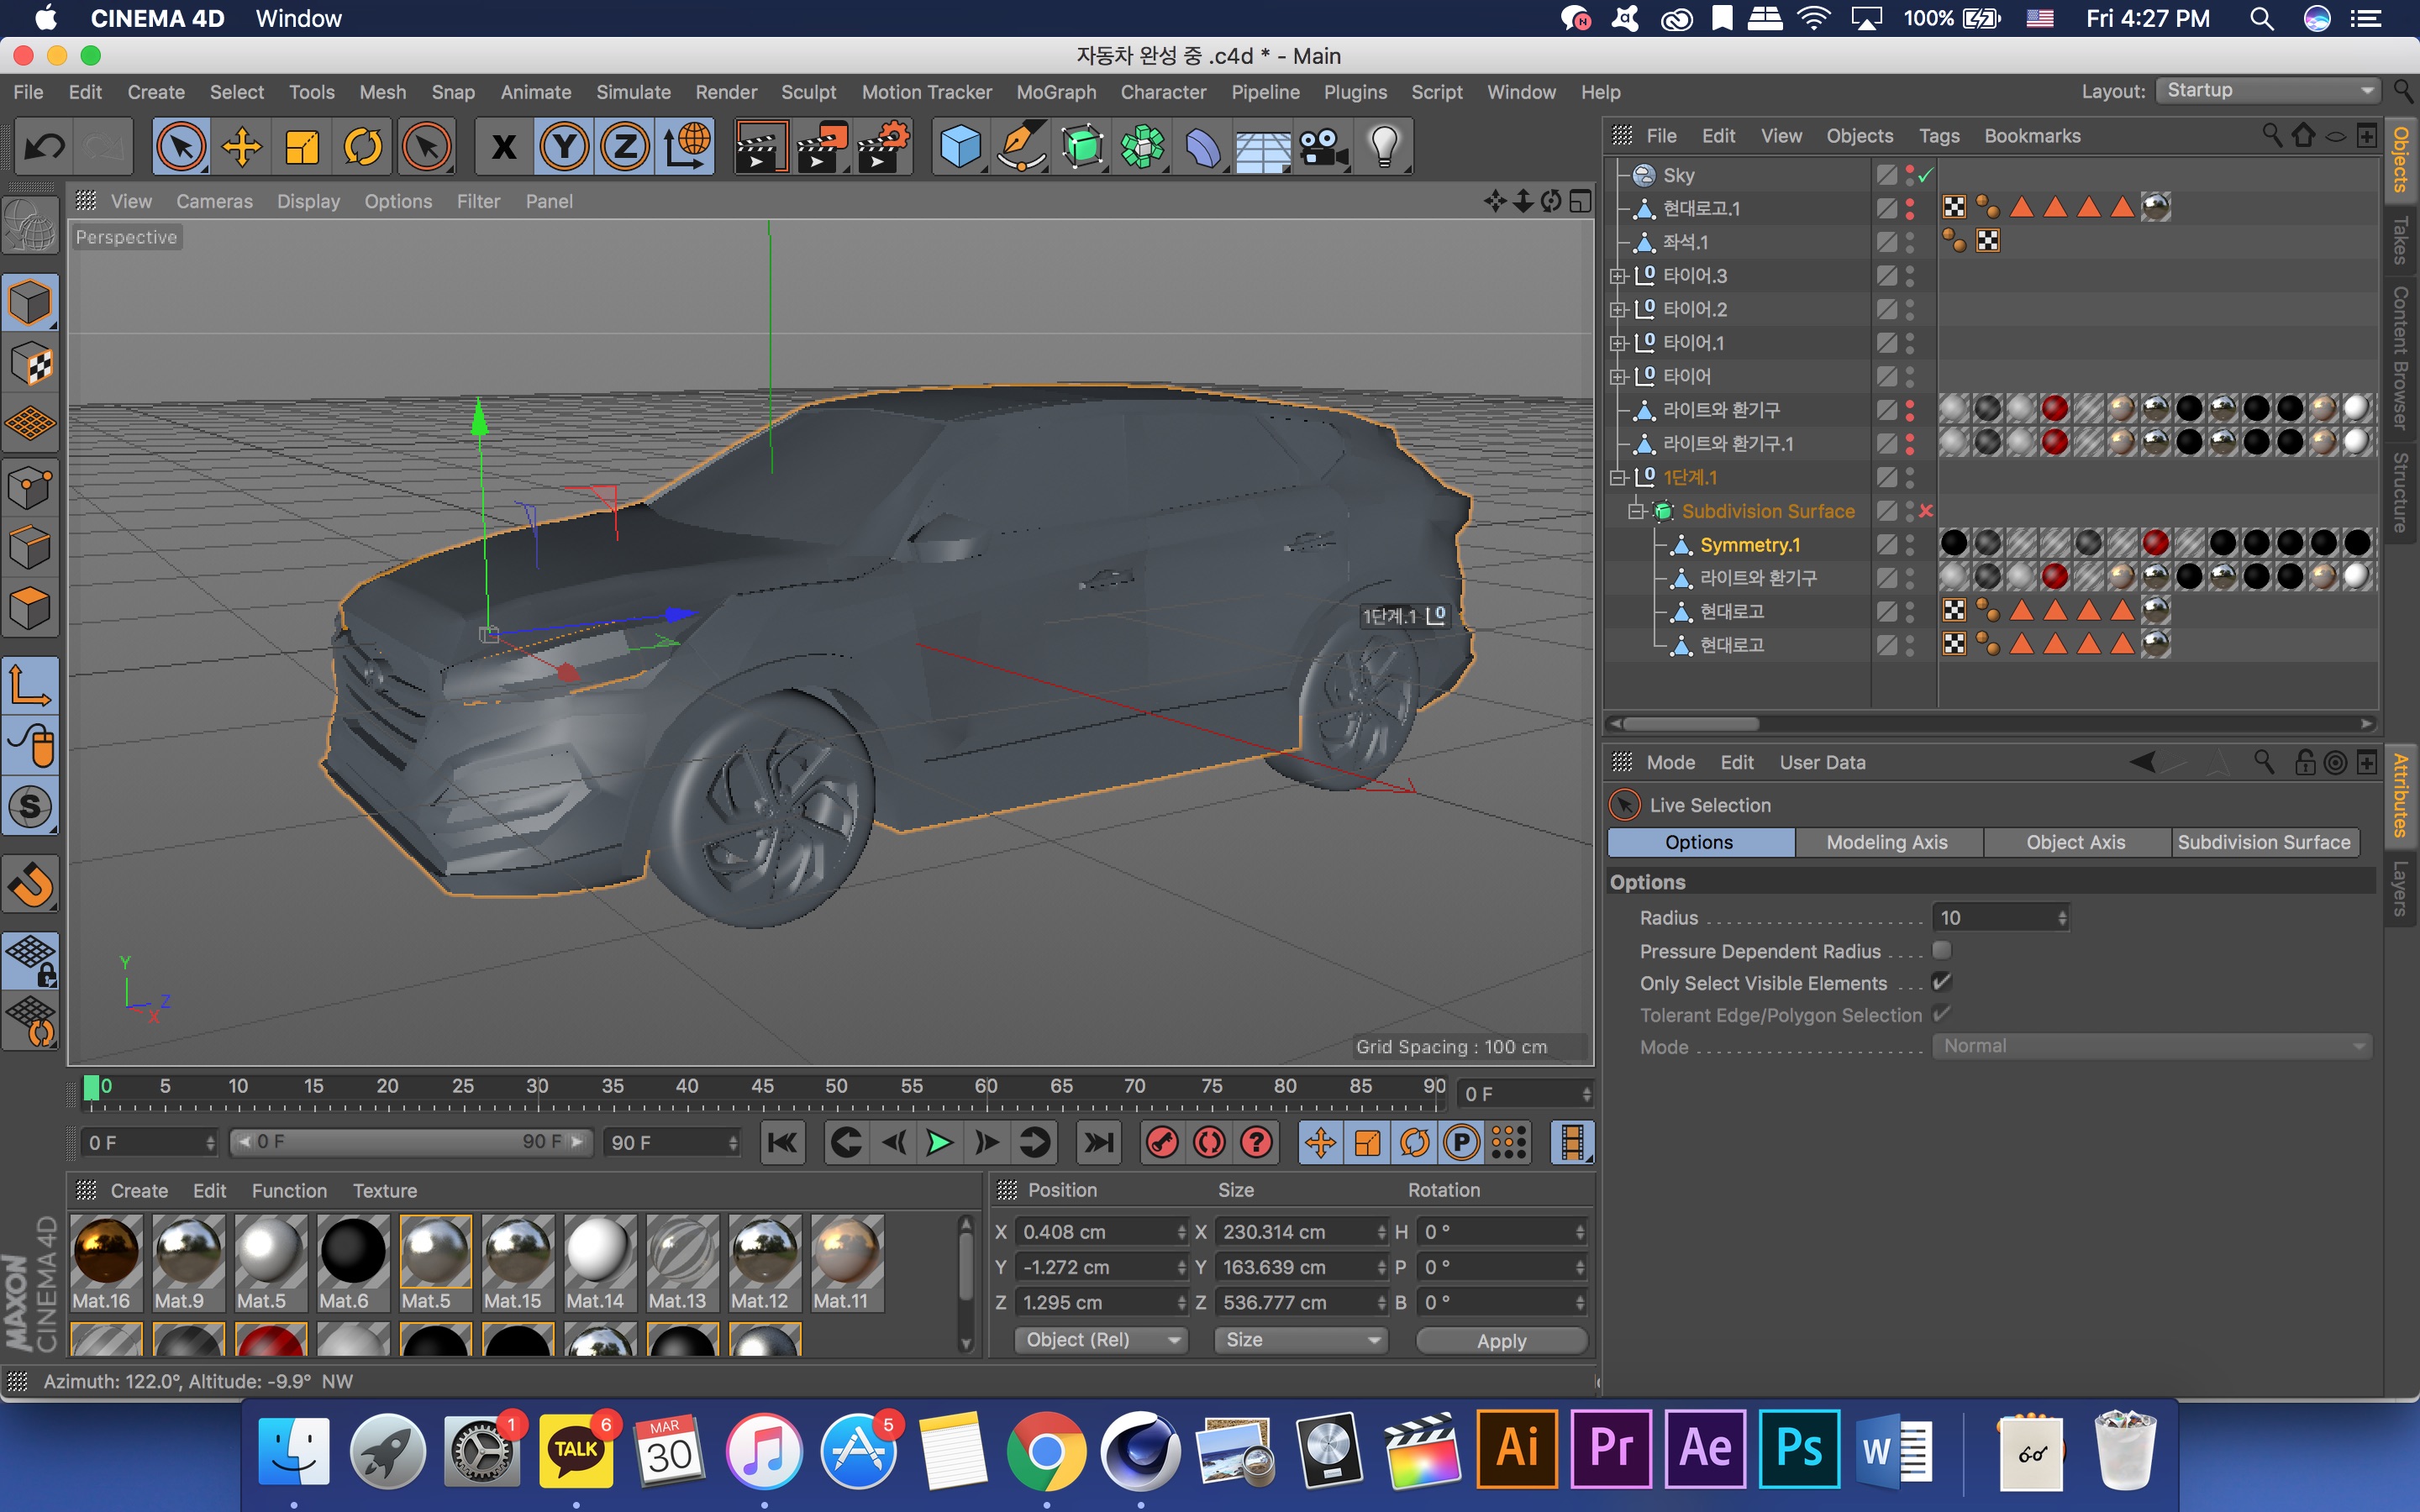Jump to end of animation
This screenshot has width=2420, height=1512.
coord(1099,1142)
